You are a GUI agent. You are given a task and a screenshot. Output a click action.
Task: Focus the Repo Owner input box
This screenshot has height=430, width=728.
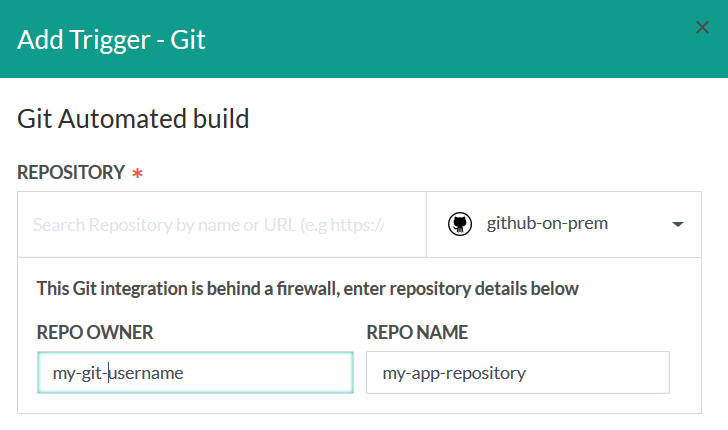[195, 373]
